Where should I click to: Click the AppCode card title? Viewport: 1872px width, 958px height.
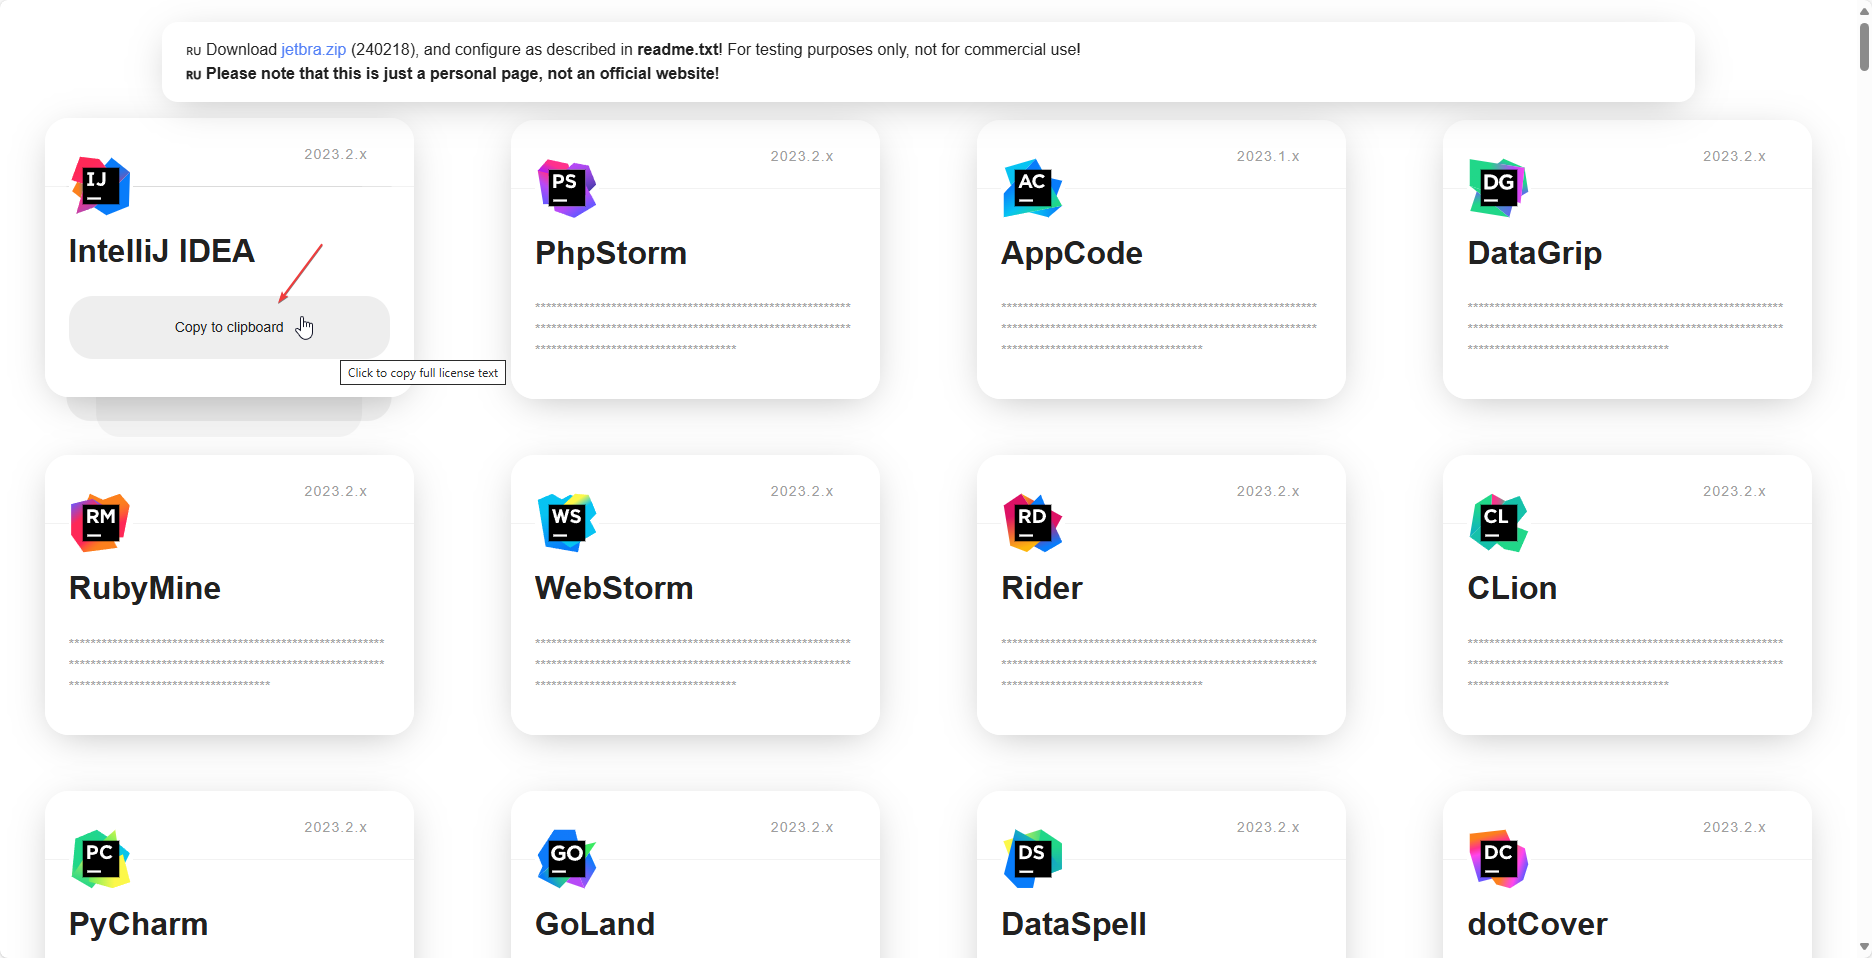1072,253
